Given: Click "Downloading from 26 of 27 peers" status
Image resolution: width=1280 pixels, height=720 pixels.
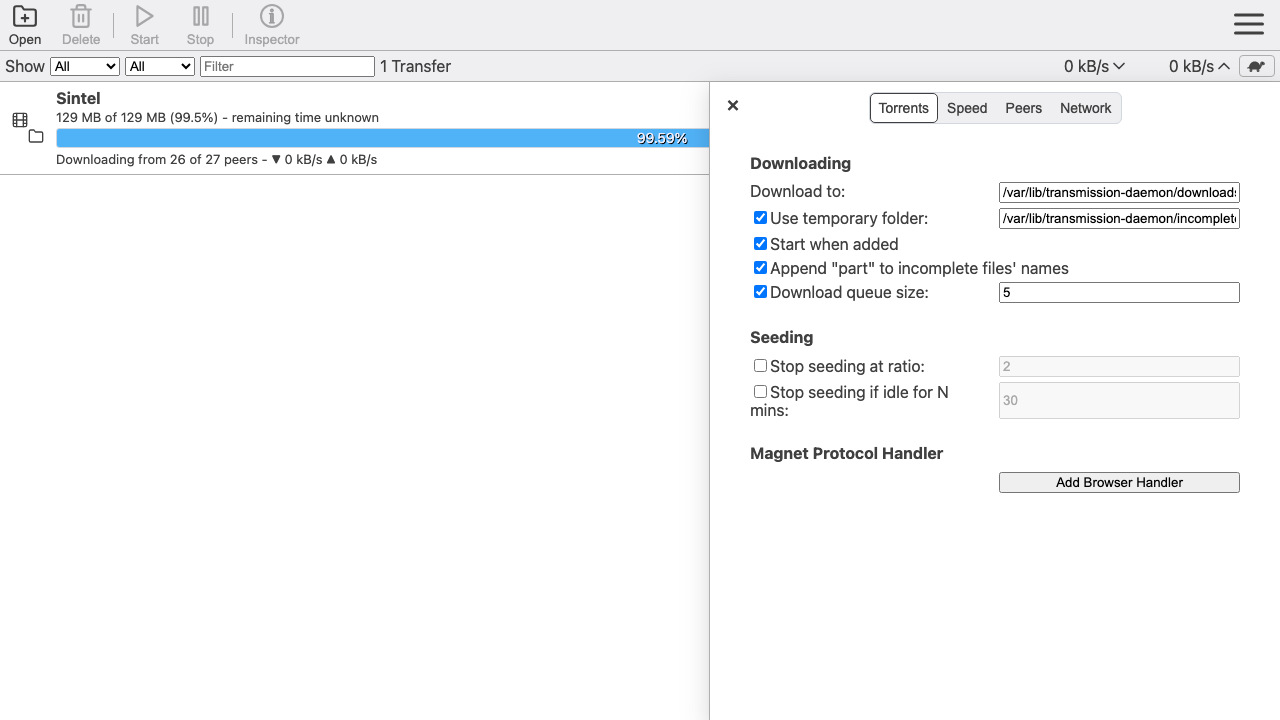Looking at the screenshot, I should 157,159.
